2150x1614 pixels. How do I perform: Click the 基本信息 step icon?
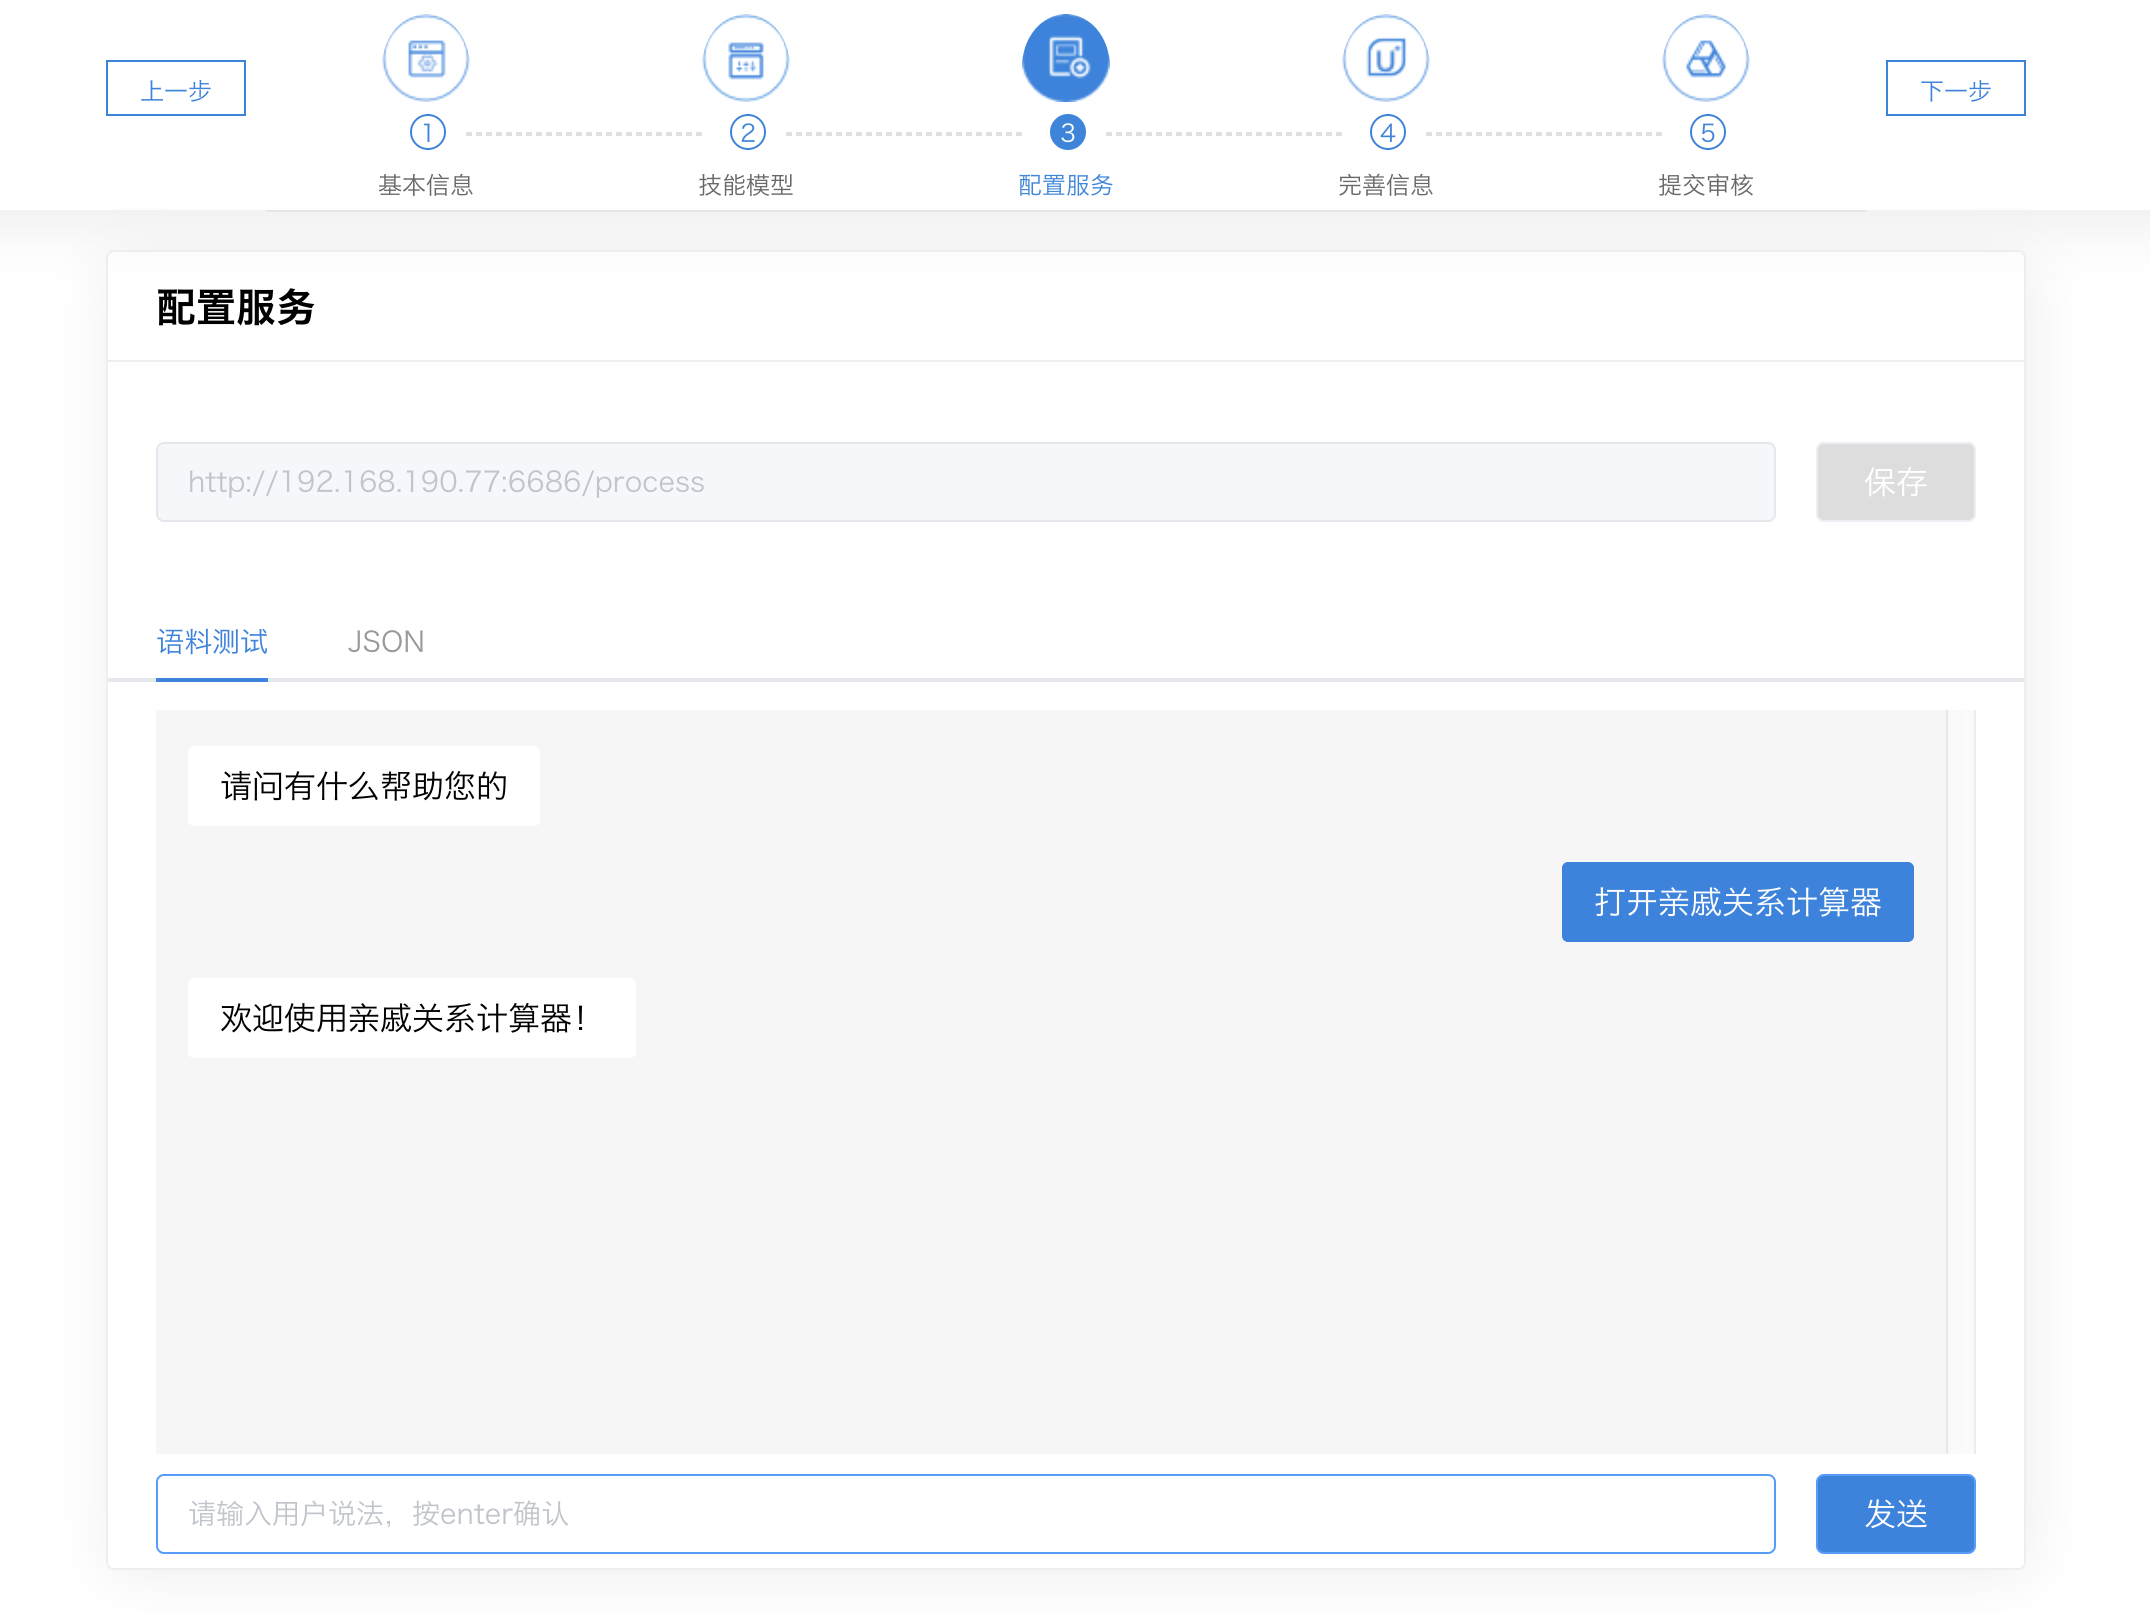point(426,59)
